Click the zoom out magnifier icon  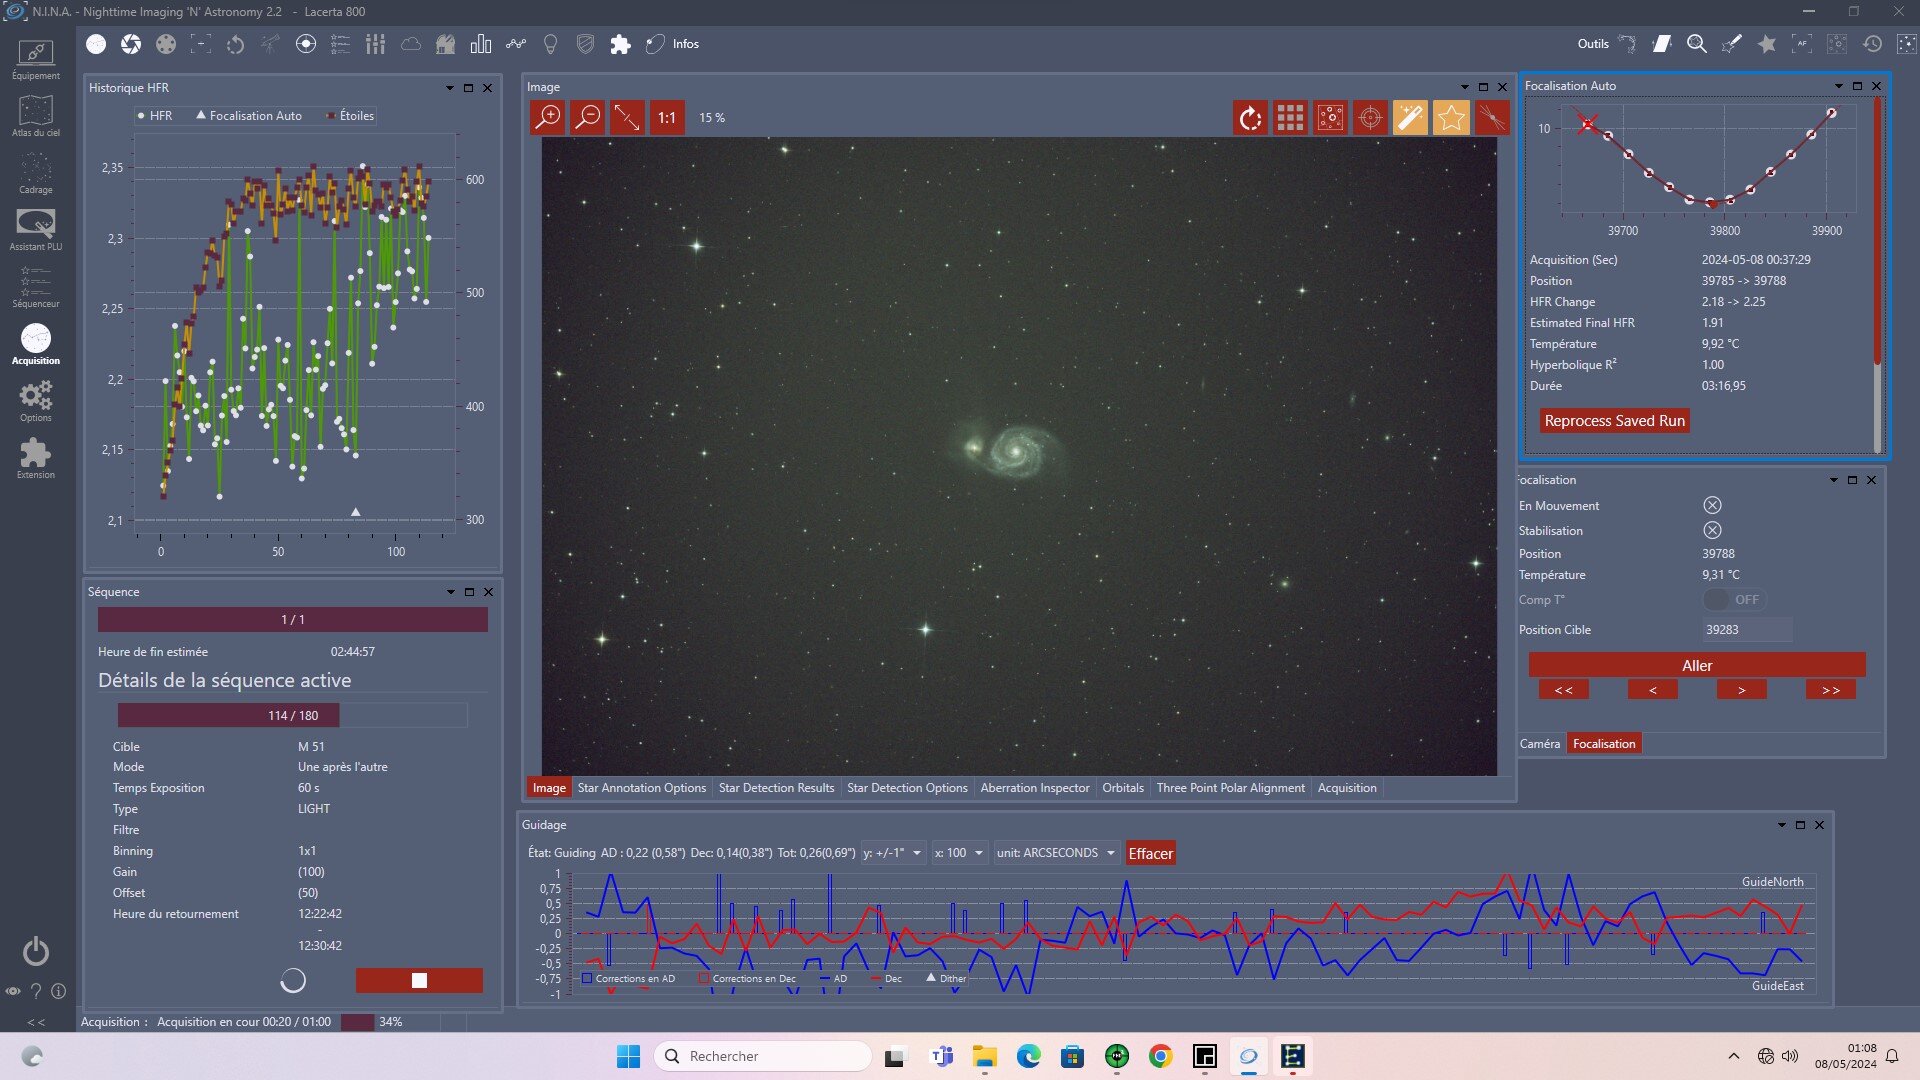click(x=588, y=118)
